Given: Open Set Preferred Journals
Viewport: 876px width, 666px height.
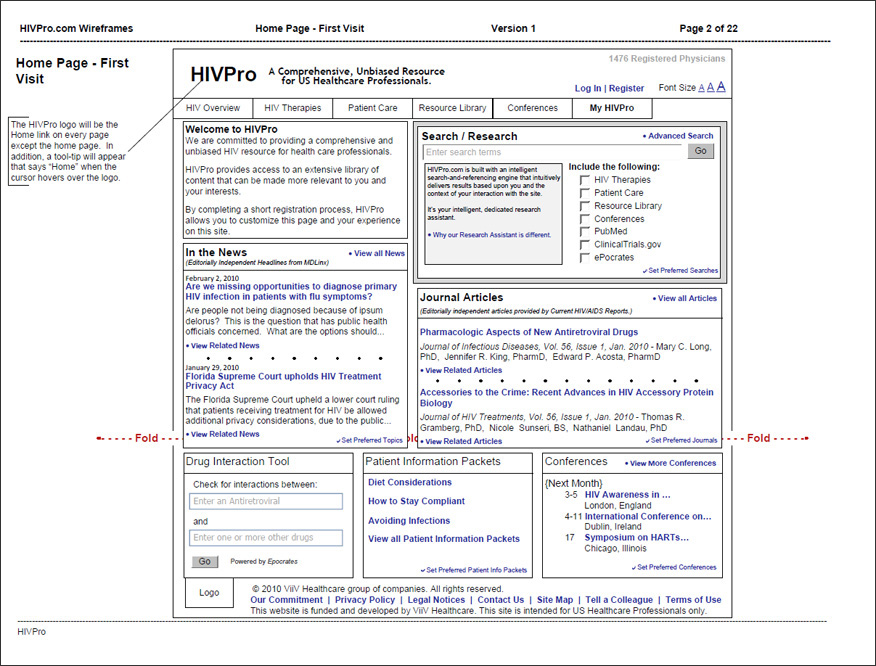Looking at the screenshot, I should pyautogui.click(x=684, y=440).
